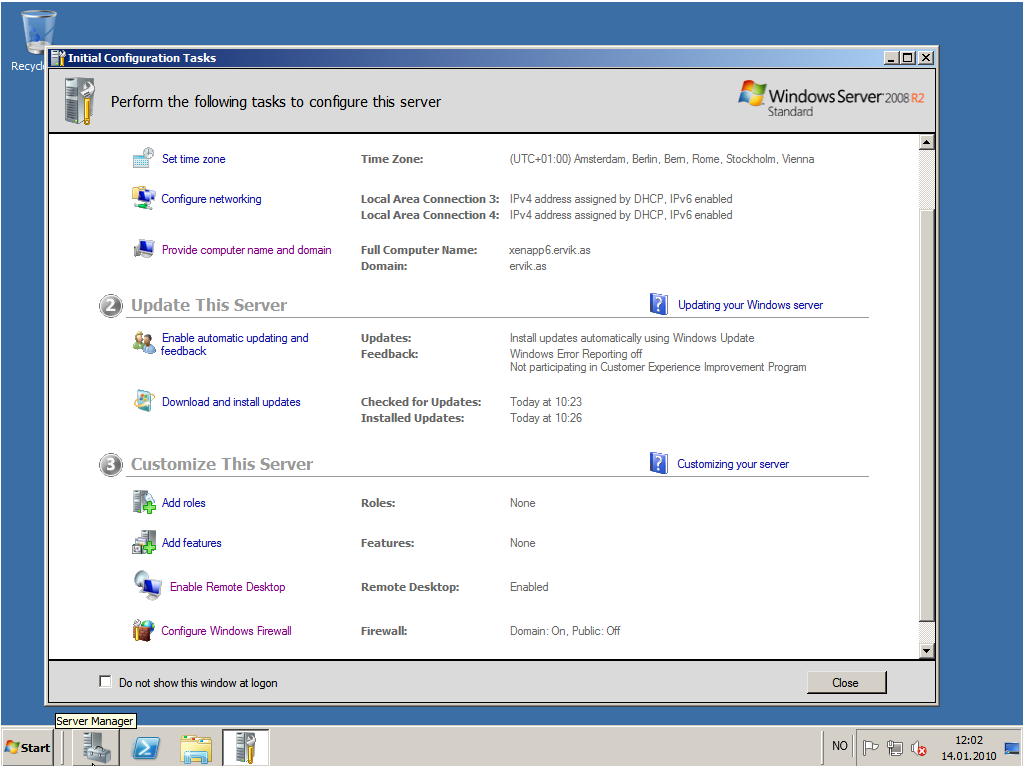Click the Local Area Connection 4 label
The width and height of the screenshot is (1024, 766).
point(430,215)
